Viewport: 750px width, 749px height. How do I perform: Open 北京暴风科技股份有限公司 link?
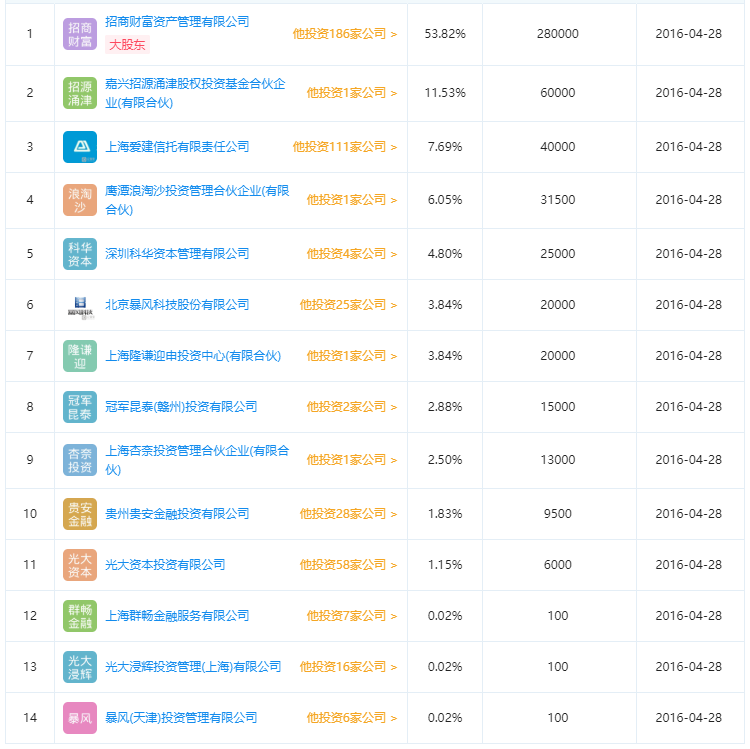click(x=177, y=305)
